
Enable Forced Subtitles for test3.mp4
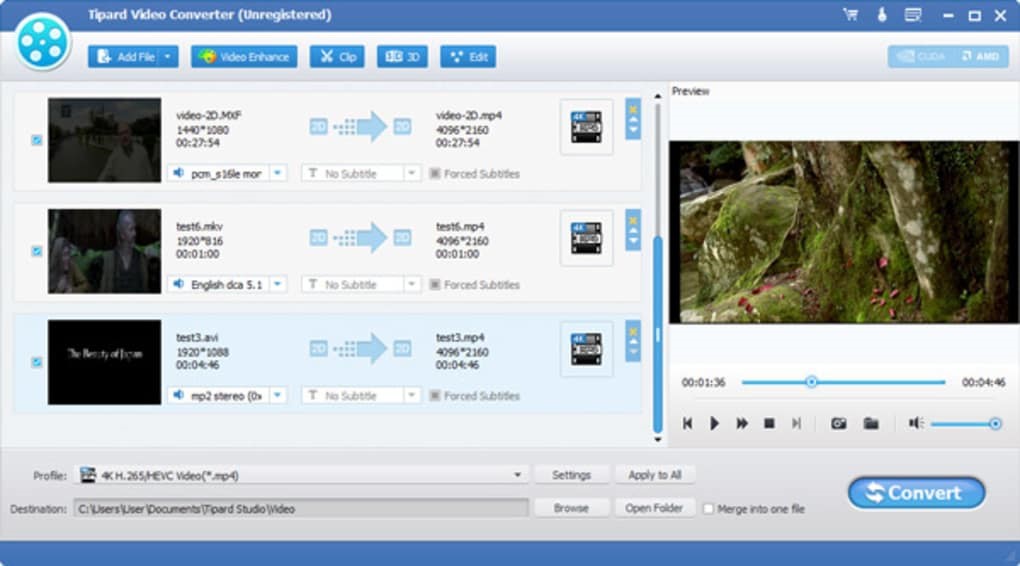[435, 396]
